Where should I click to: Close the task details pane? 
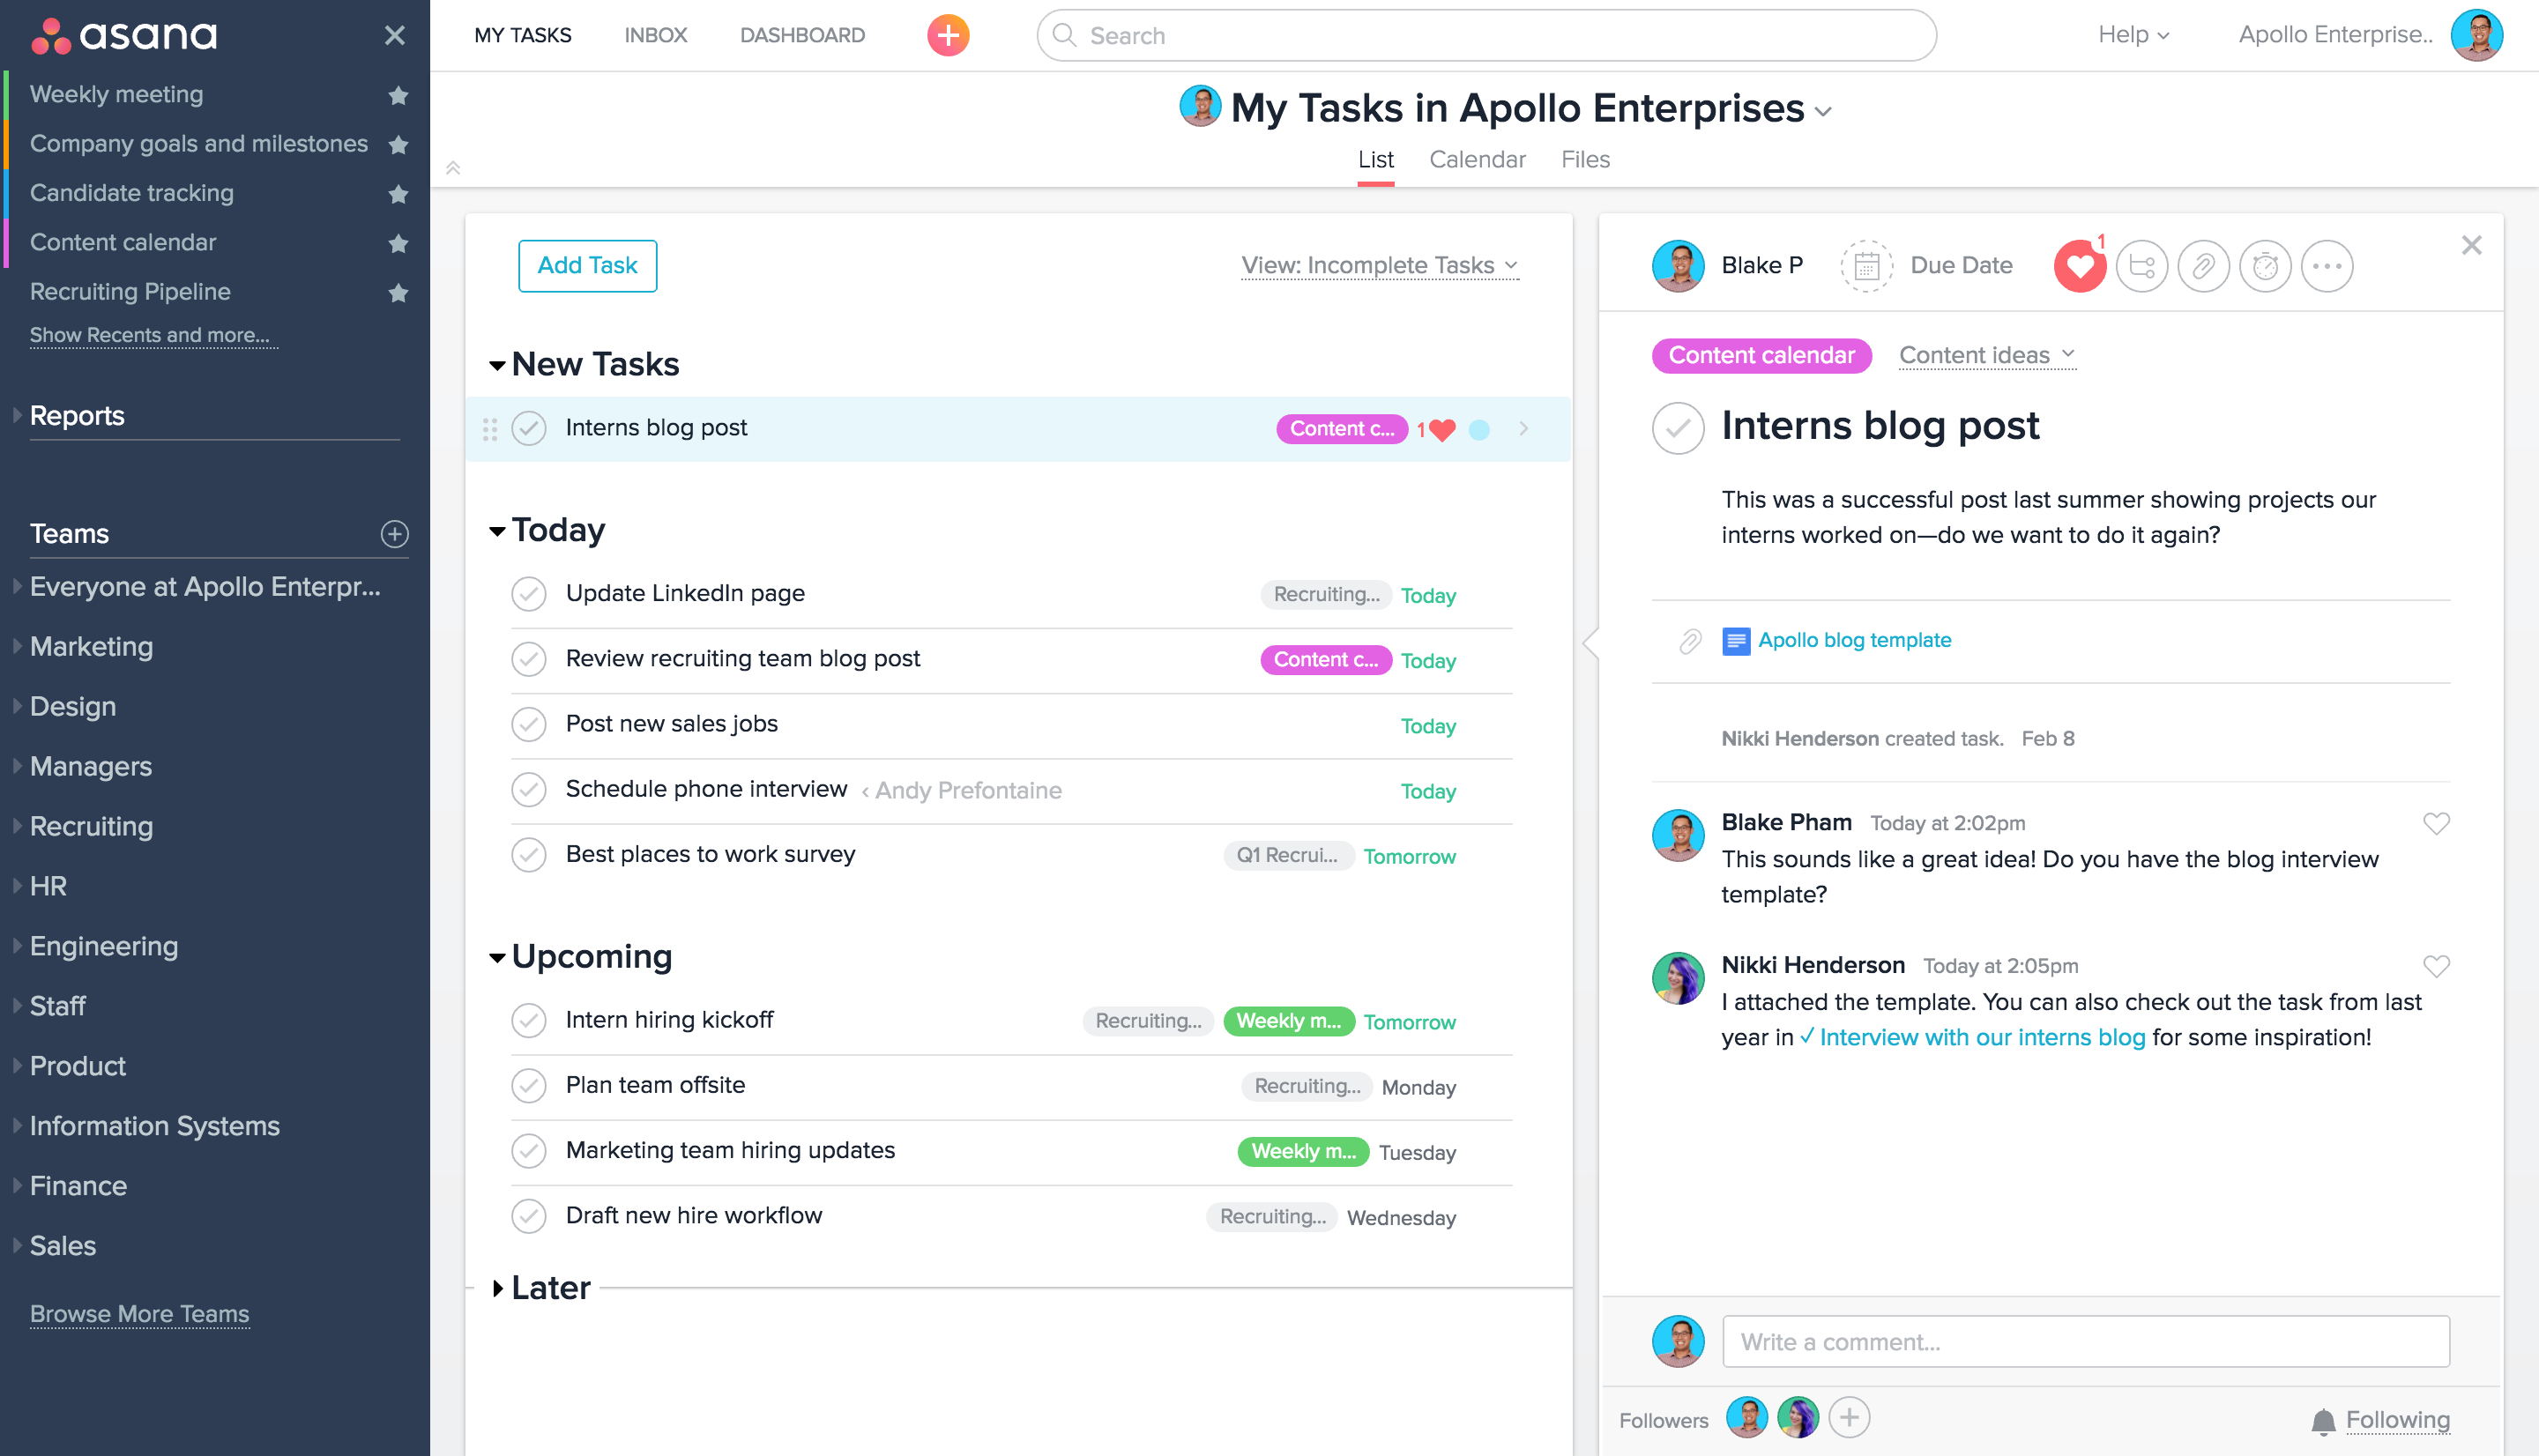(2471, 246)
